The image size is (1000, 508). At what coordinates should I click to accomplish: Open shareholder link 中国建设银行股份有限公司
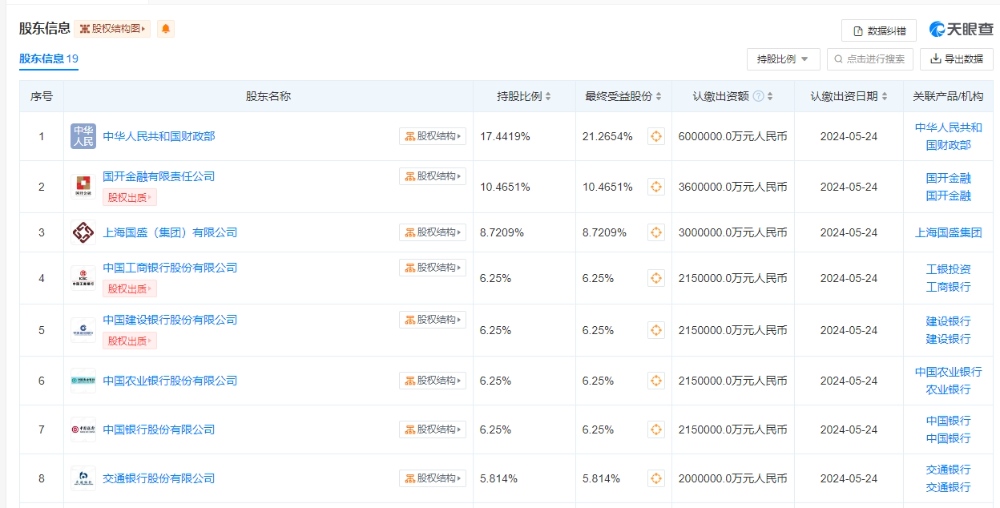170,320
